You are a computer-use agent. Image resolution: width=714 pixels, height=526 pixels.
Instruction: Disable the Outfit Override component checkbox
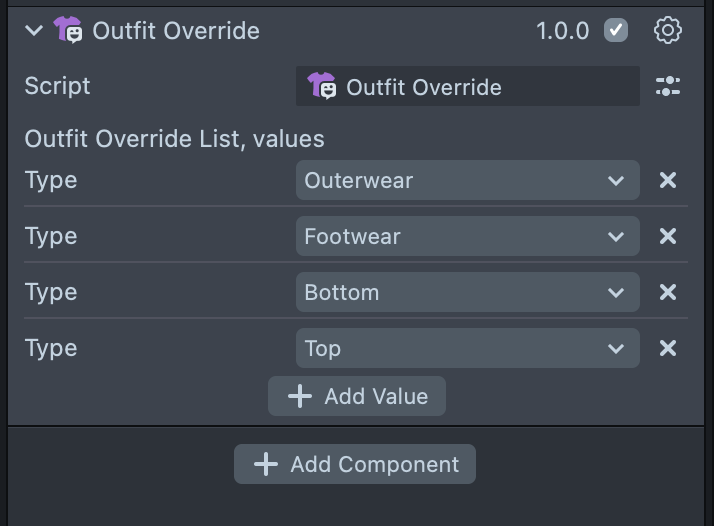click(x=616, y=30)
